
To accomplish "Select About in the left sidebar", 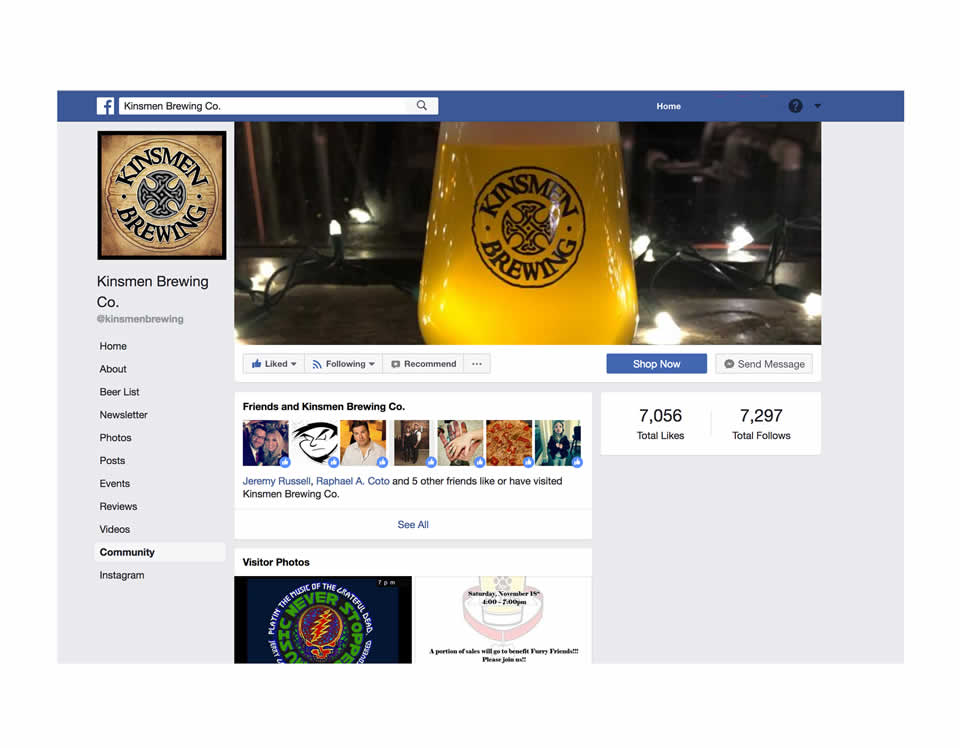I will [x=113, y=369].
